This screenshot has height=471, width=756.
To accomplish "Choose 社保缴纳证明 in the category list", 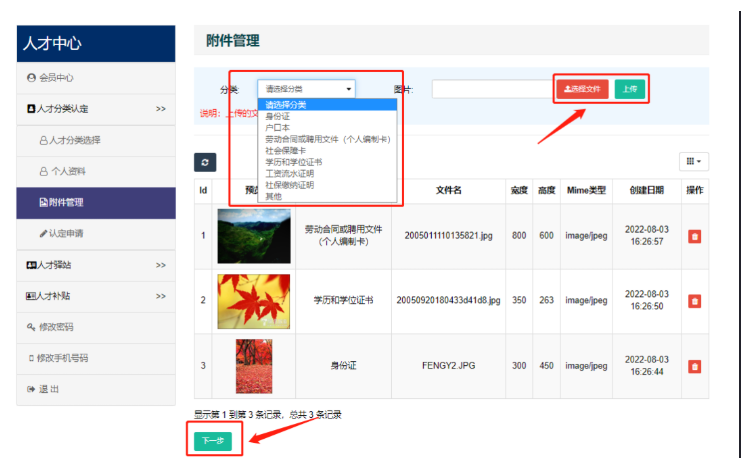I will click(x=327, y=185).
